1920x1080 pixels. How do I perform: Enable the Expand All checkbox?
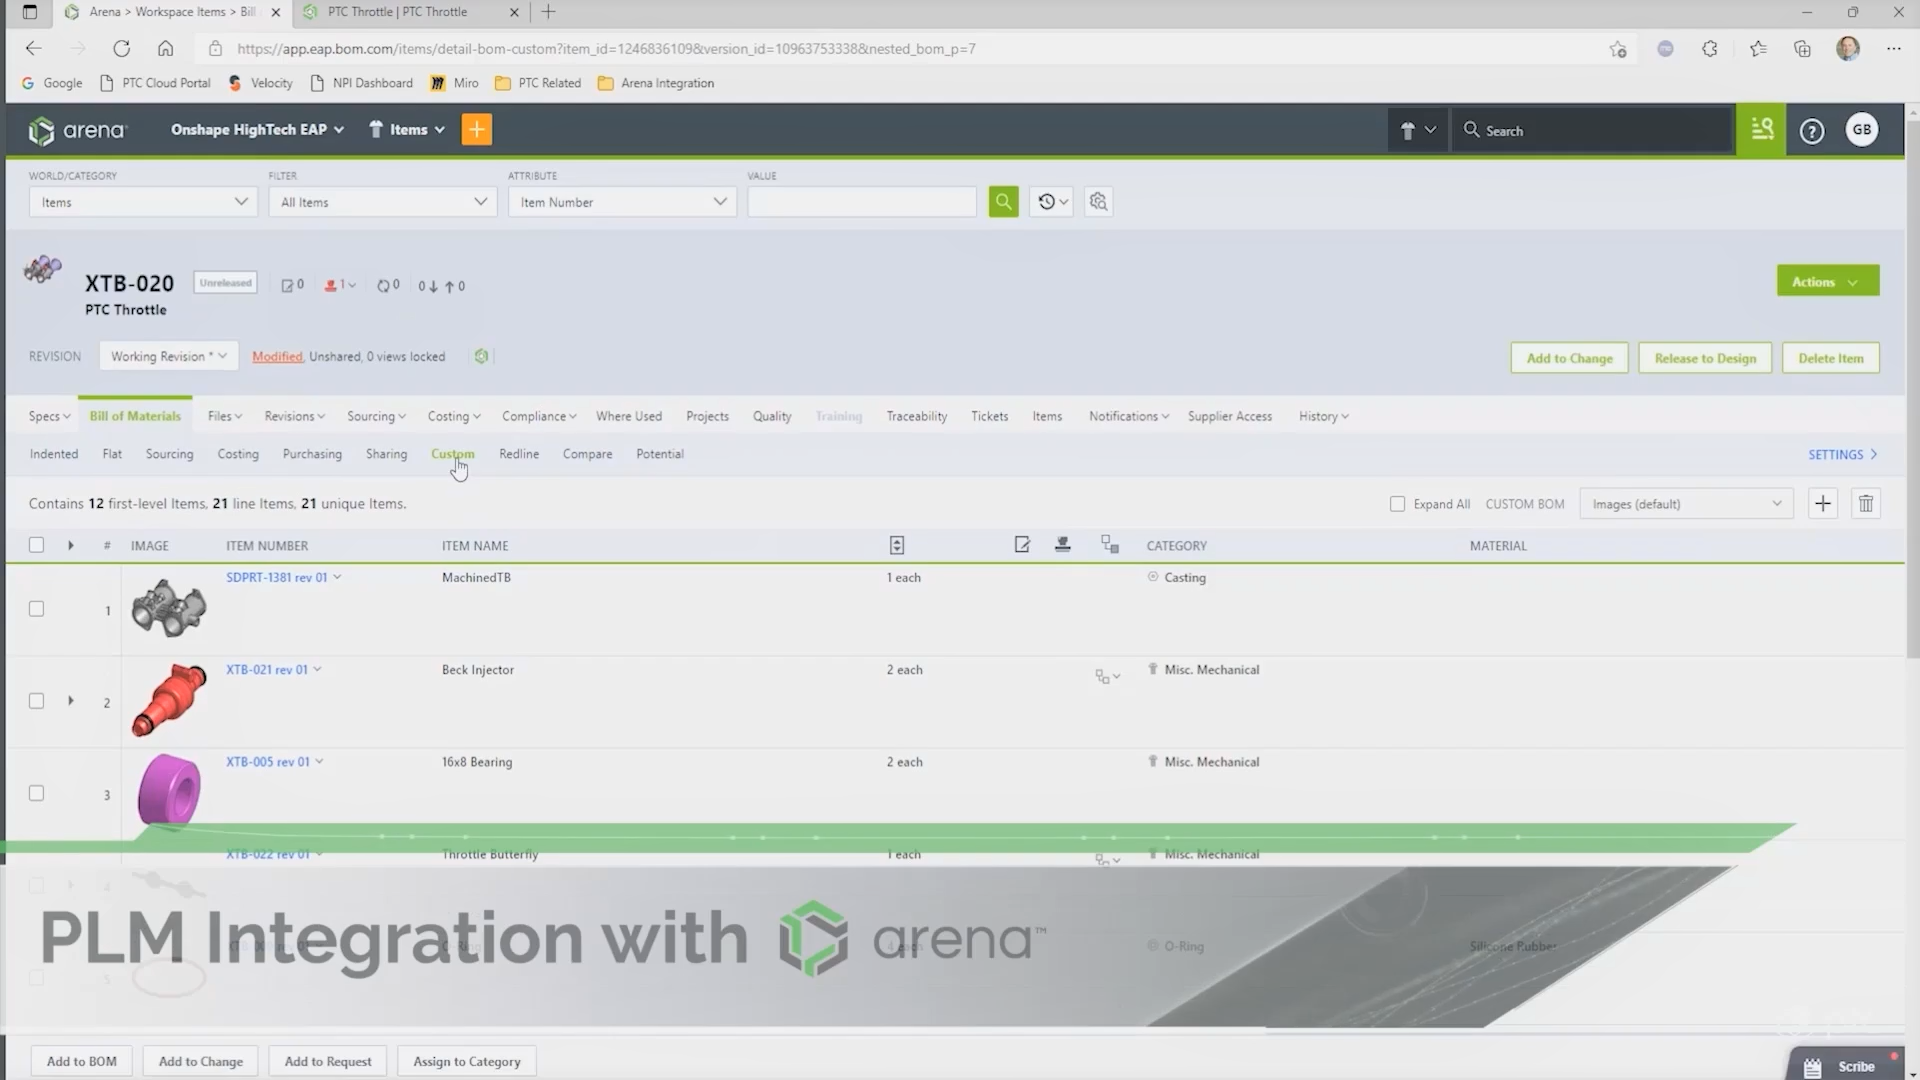click(x=1397, y=504)
